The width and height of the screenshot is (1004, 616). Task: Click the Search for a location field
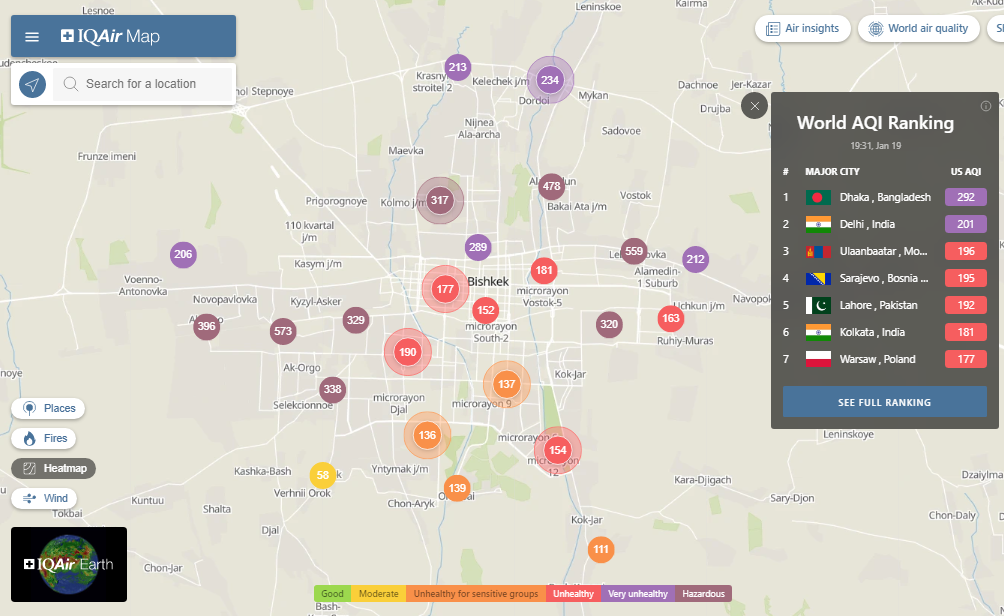[145, 84]
